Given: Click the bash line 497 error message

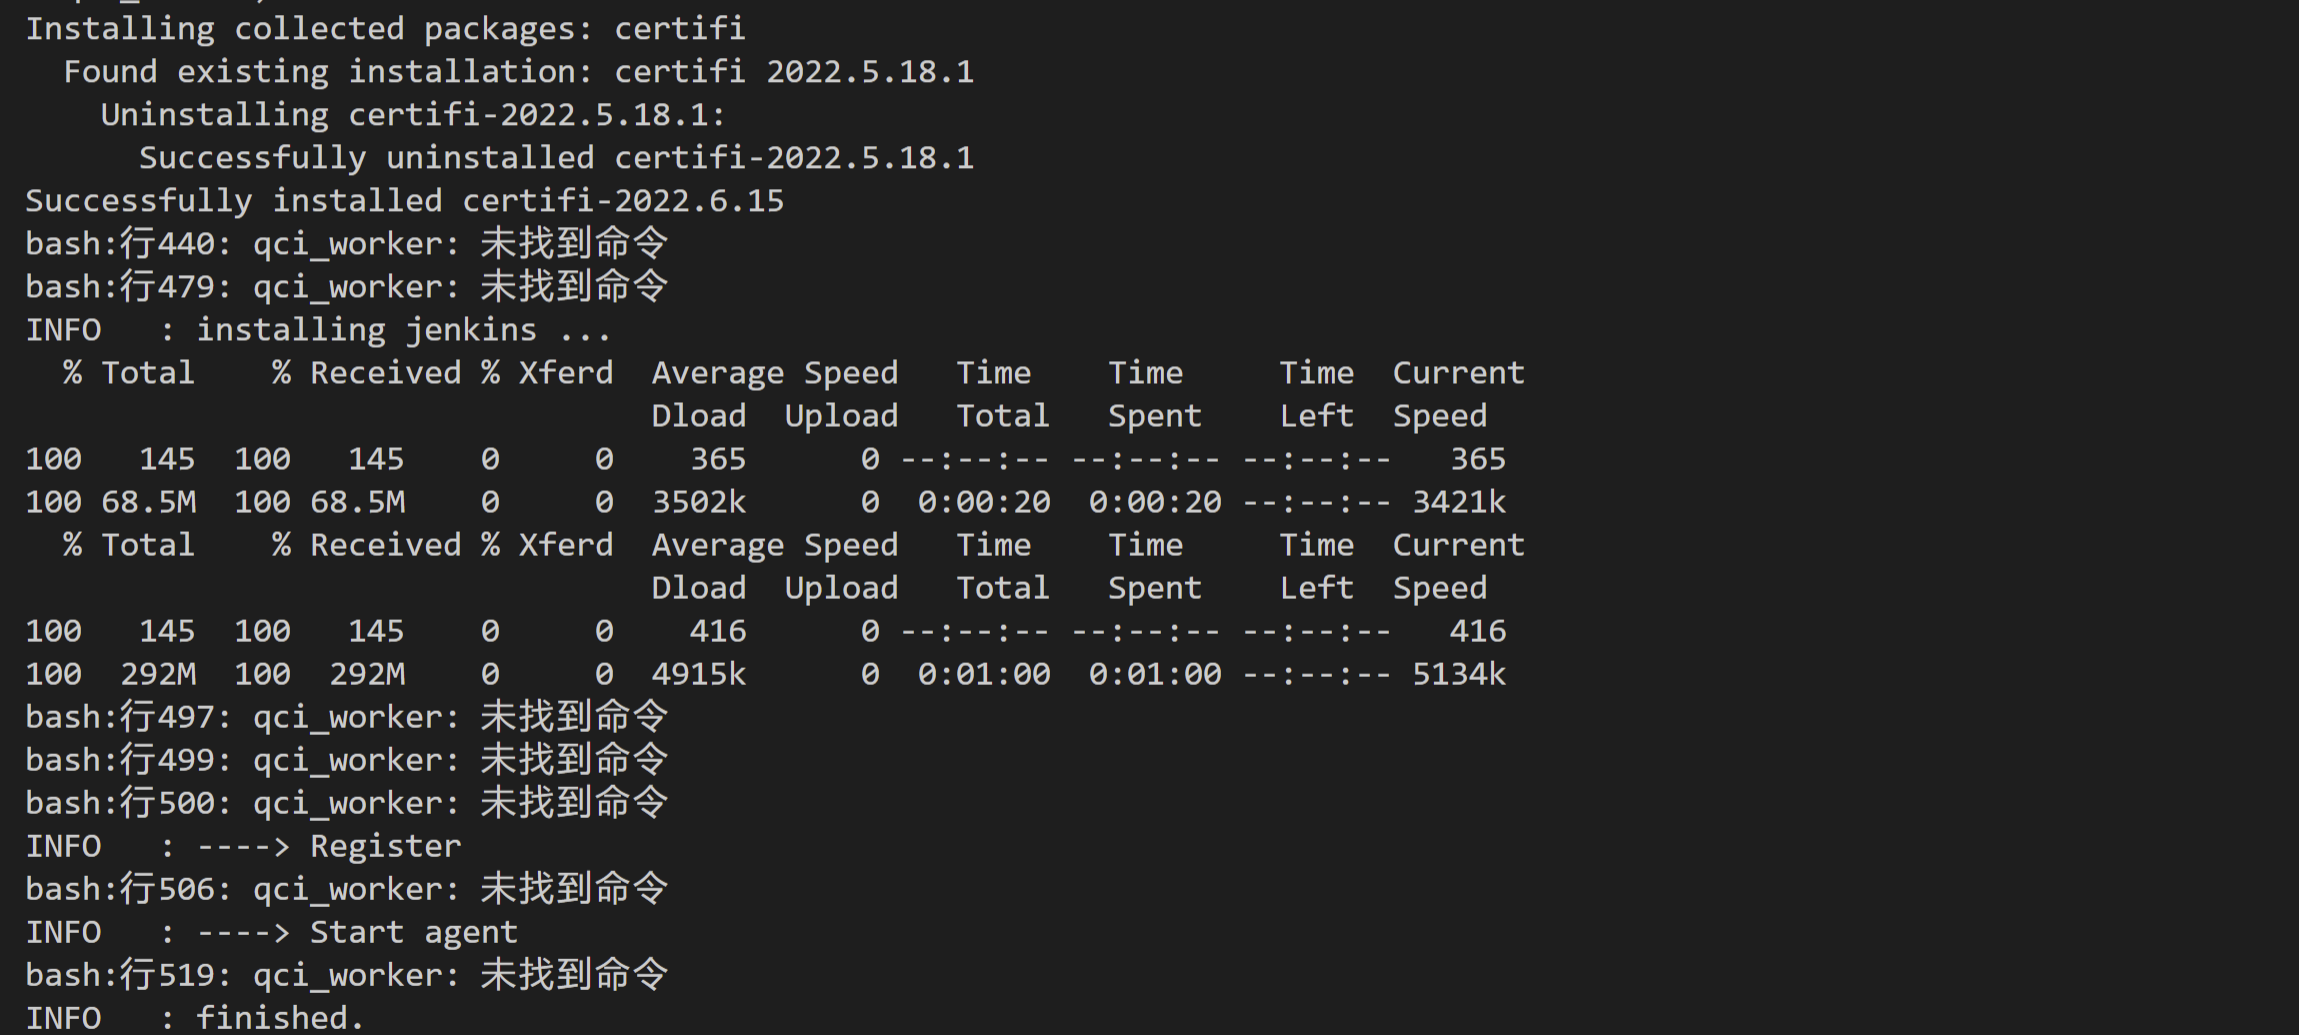Looking at the screenshot, I should coord(346,717).
